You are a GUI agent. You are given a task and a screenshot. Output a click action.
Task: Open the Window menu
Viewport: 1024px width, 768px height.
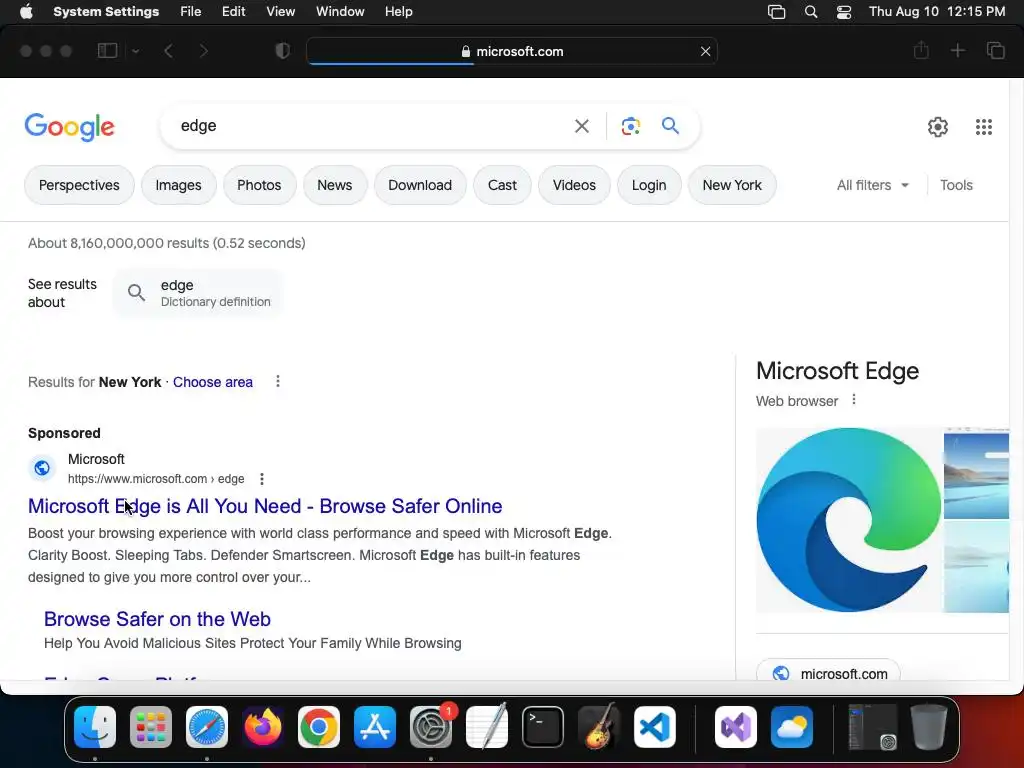pos(340,12)
